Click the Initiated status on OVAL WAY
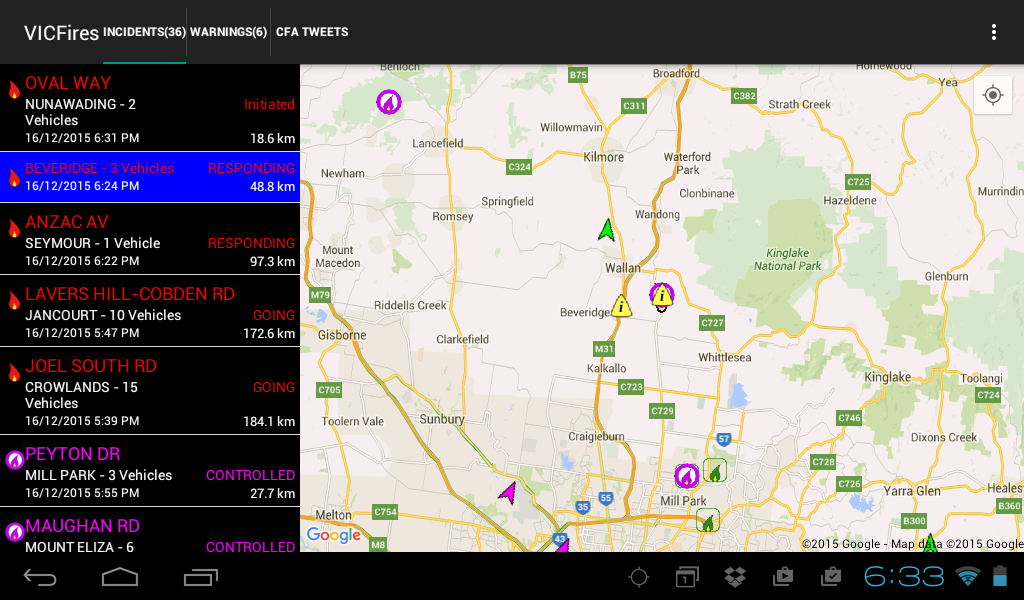This screenshot has width=1024, height=600. click(269, 104)
